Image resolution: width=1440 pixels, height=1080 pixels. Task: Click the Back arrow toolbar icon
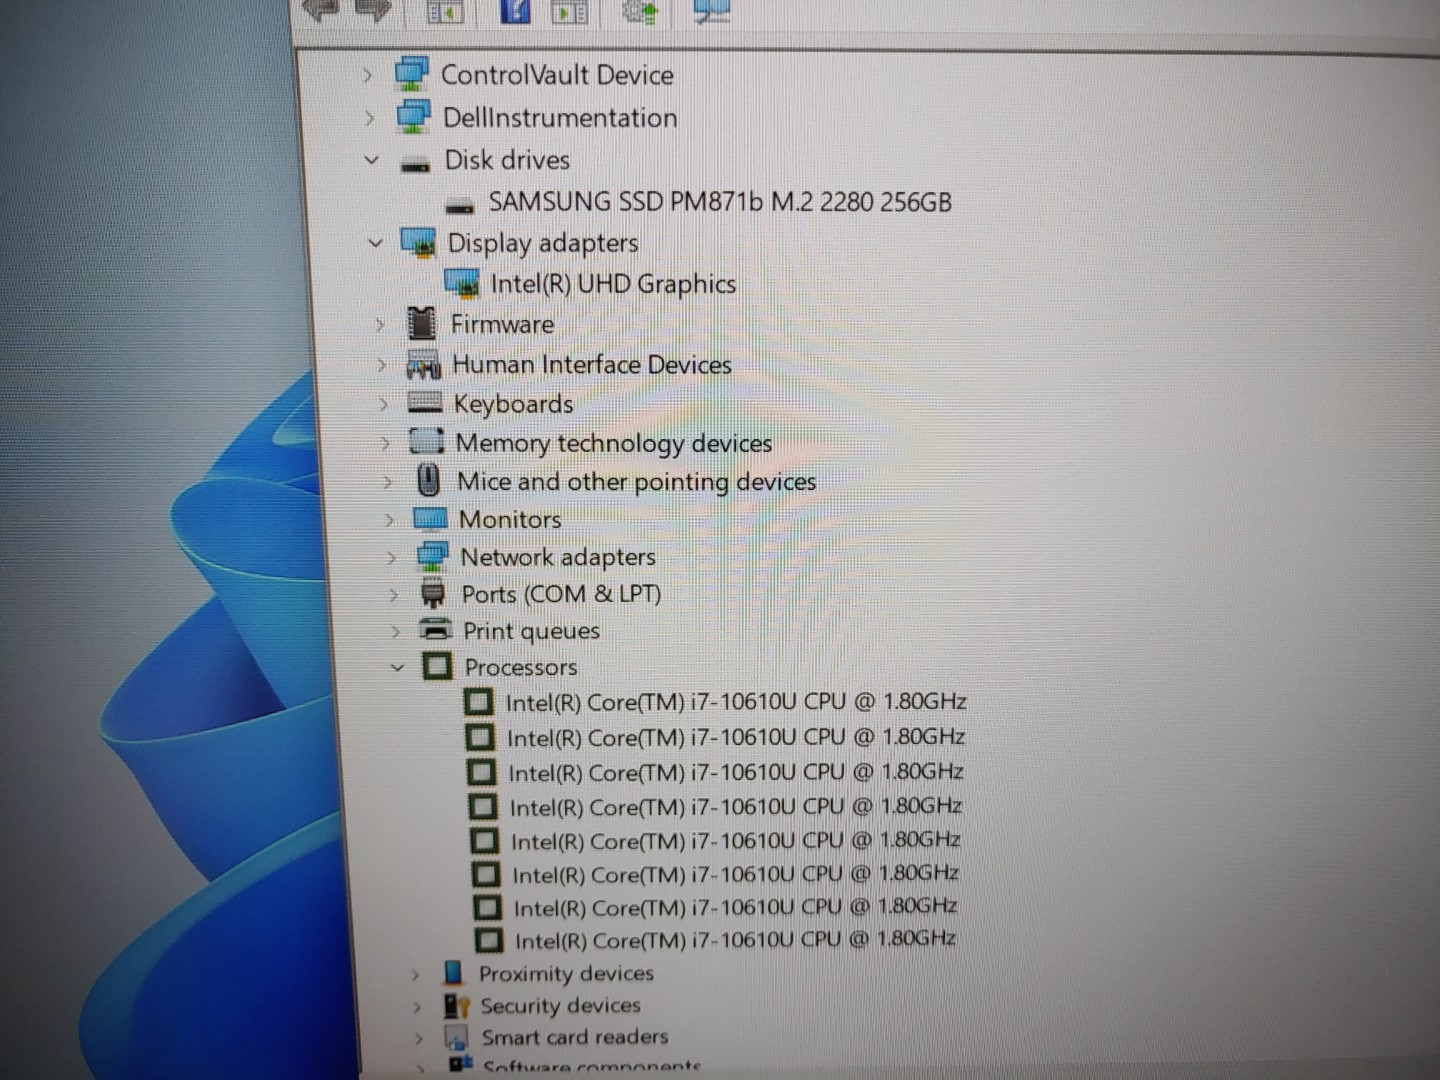point(322,10)
